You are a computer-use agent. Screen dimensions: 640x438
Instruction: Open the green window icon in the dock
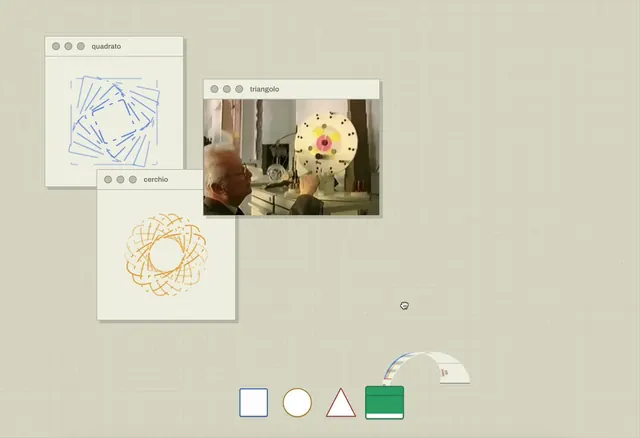pyautogui.click(x=384, y=402)
